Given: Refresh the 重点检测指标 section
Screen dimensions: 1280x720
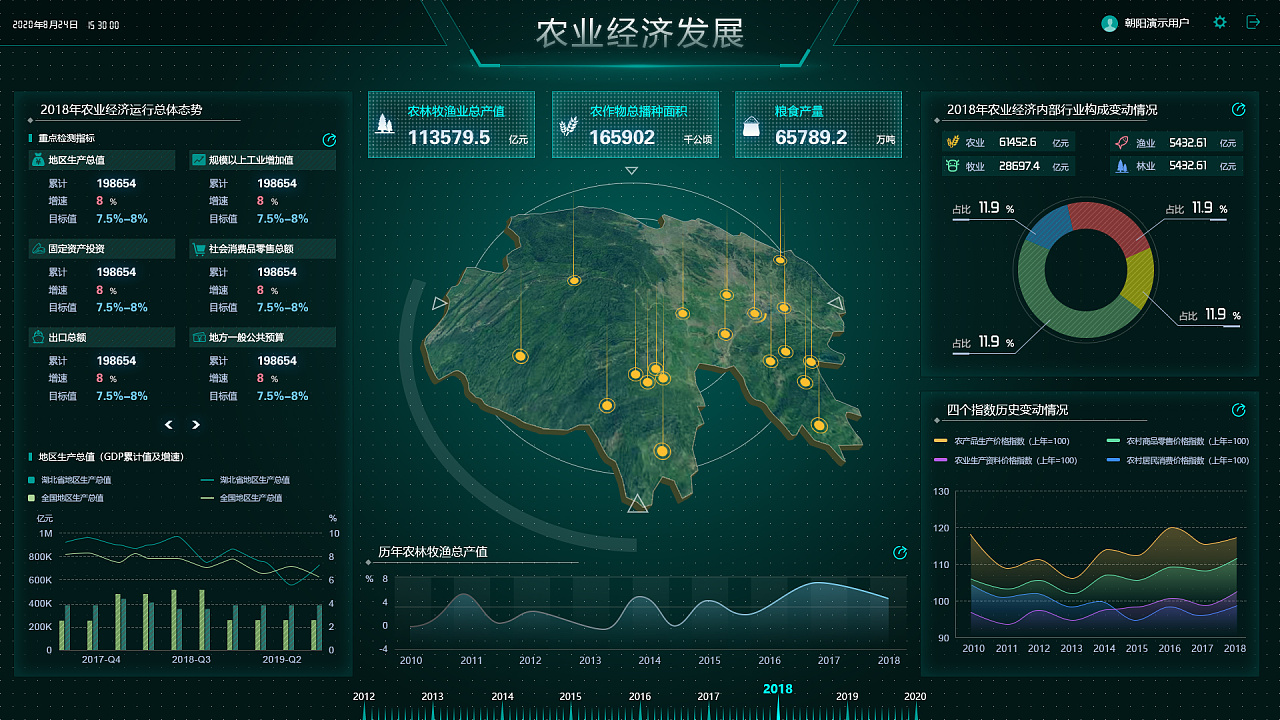Looking at the screenshot, I should pyautogui.click(x=329, y=139).
